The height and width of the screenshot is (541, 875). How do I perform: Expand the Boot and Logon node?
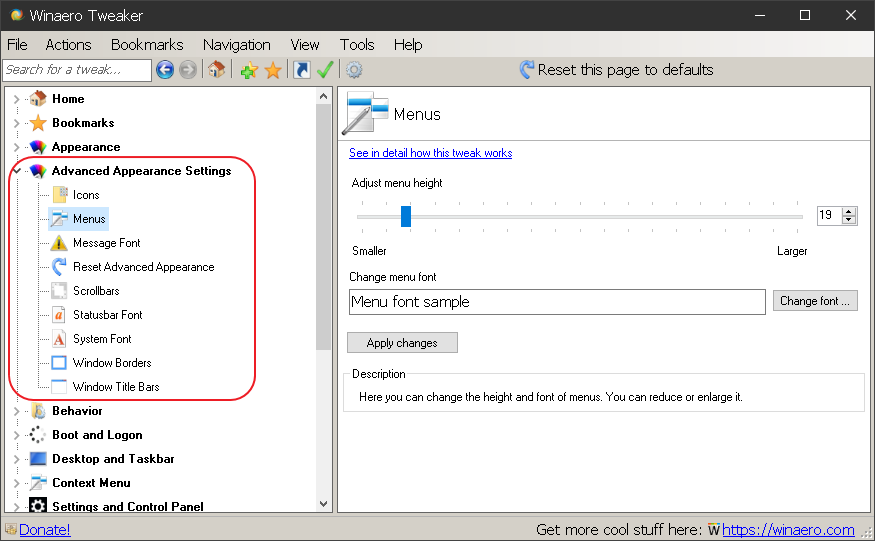tap(16, 435)
